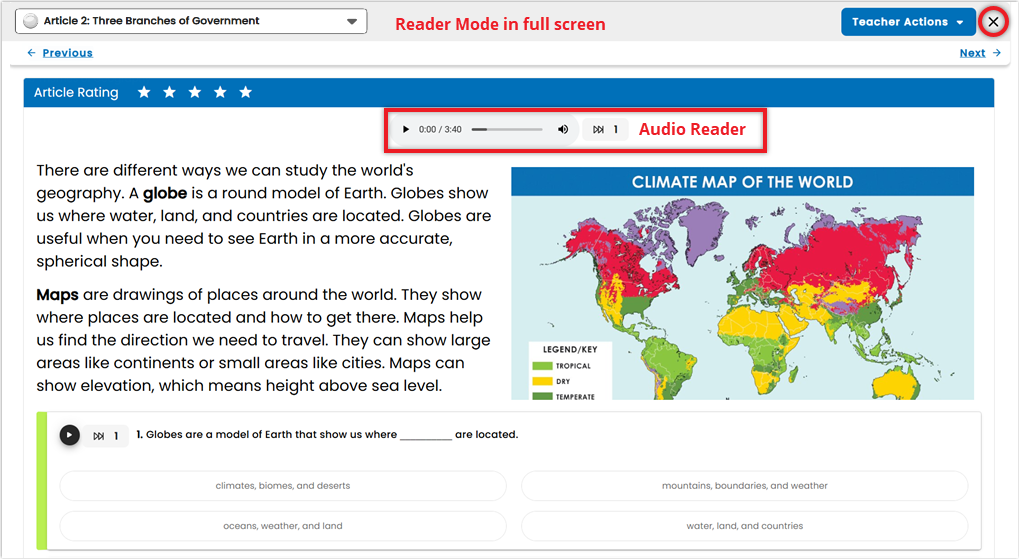Screen dimensions: 1020x560
Task: Rate the article five stars
Action: tap(245, 92)
